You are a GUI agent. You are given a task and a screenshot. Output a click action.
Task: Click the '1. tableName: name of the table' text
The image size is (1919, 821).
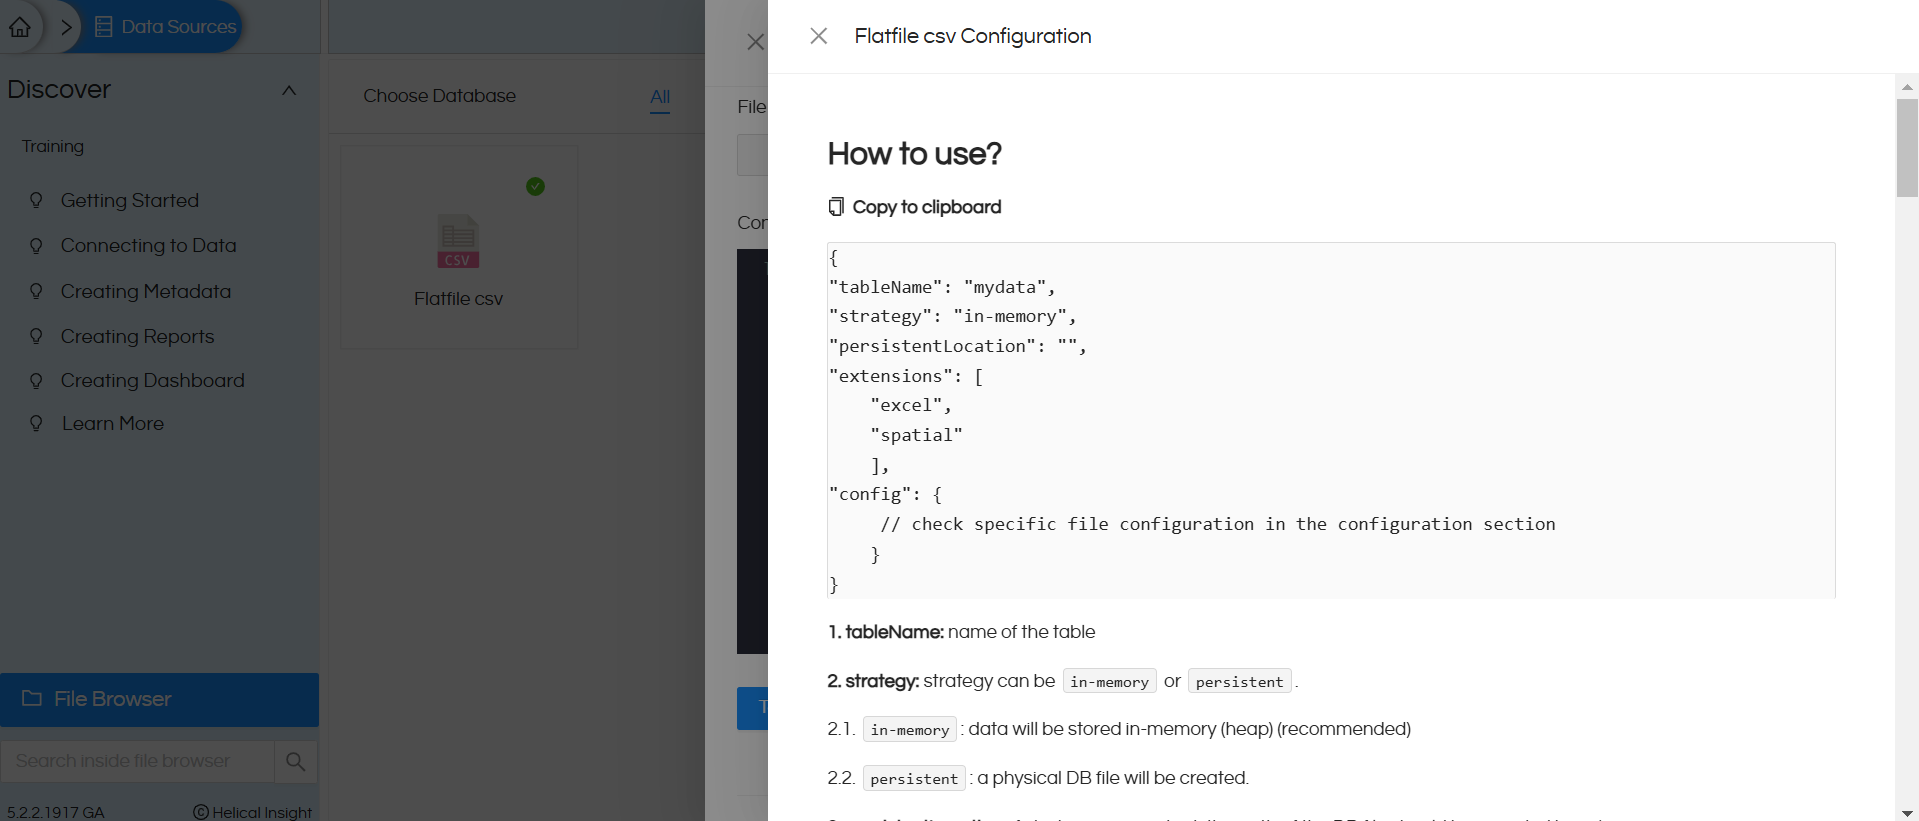point(961,632)
